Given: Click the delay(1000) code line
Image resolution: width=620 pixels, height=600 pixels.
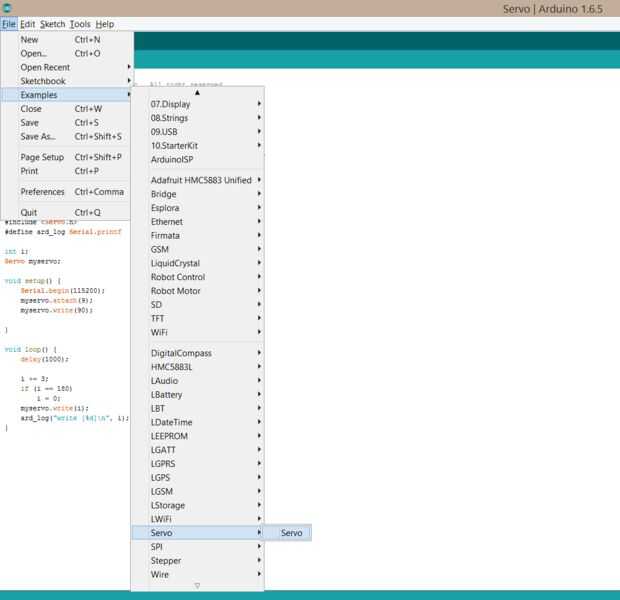Looking at the screenshot, I should tap(44, 360).
